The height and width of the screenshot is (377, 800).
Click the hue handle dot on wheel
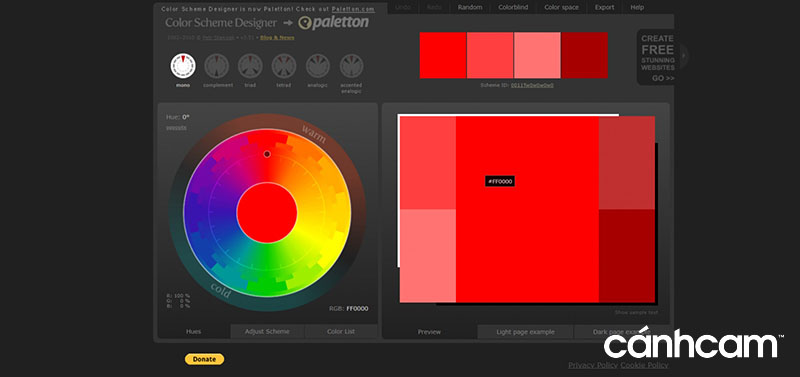(x=267, y=154)
